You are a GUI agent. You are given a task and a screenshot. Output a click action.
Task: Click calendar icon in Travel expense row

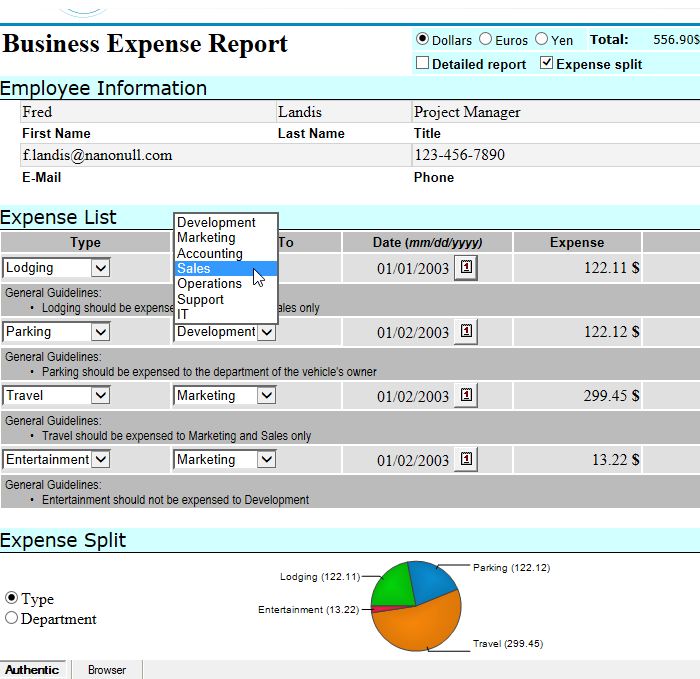(x=466, y=396)
